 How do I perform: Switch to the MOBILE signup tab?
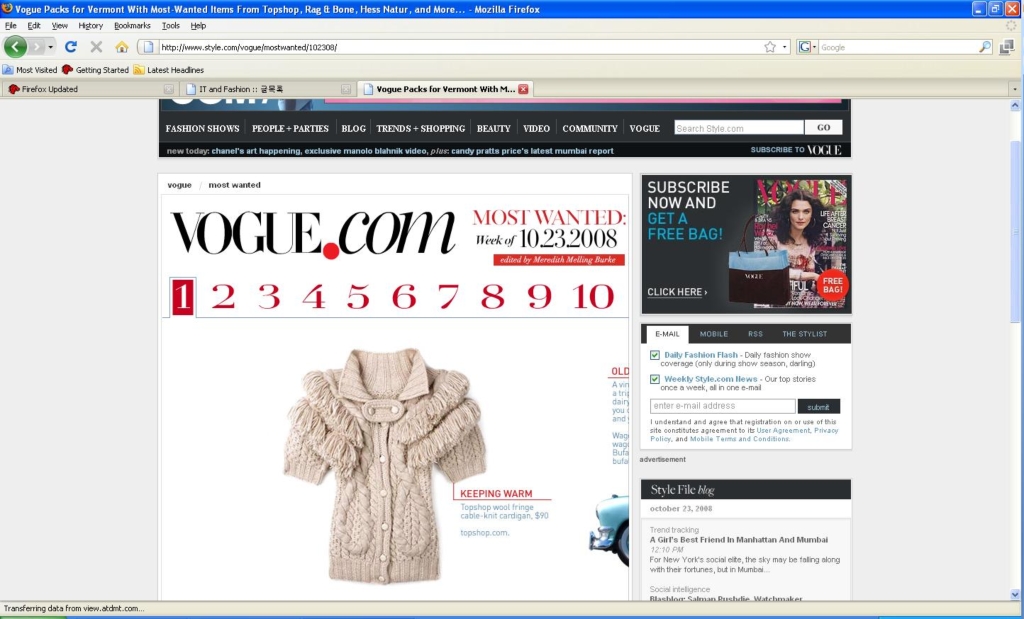click(x=714, y=334)
